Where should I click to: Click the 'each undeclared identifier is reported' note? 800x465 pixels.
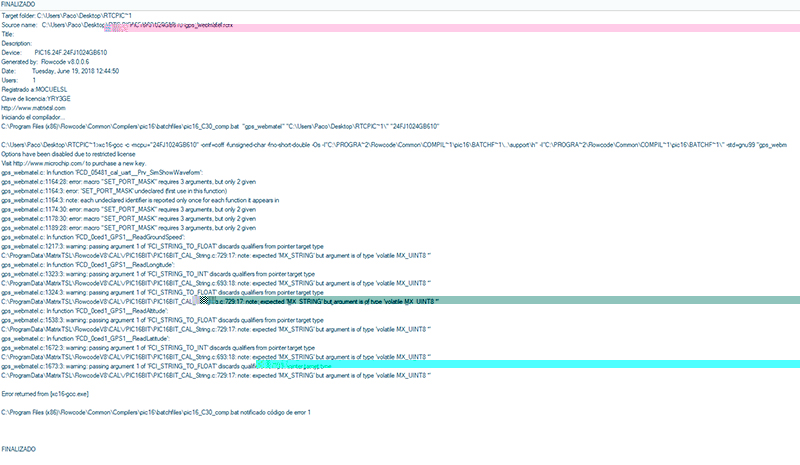[140, 200]
